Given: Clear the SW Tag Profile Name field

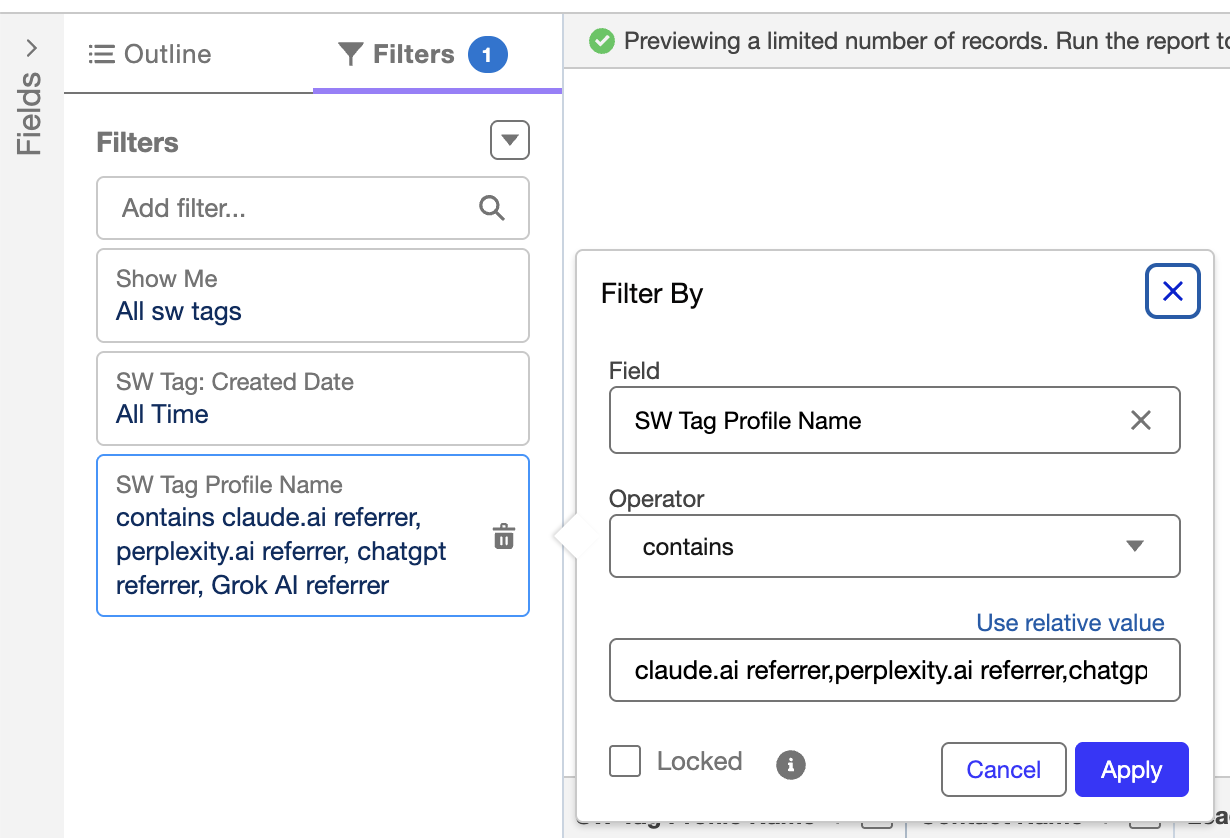Looking at the screenshot, I should (x=1140, y=421).
